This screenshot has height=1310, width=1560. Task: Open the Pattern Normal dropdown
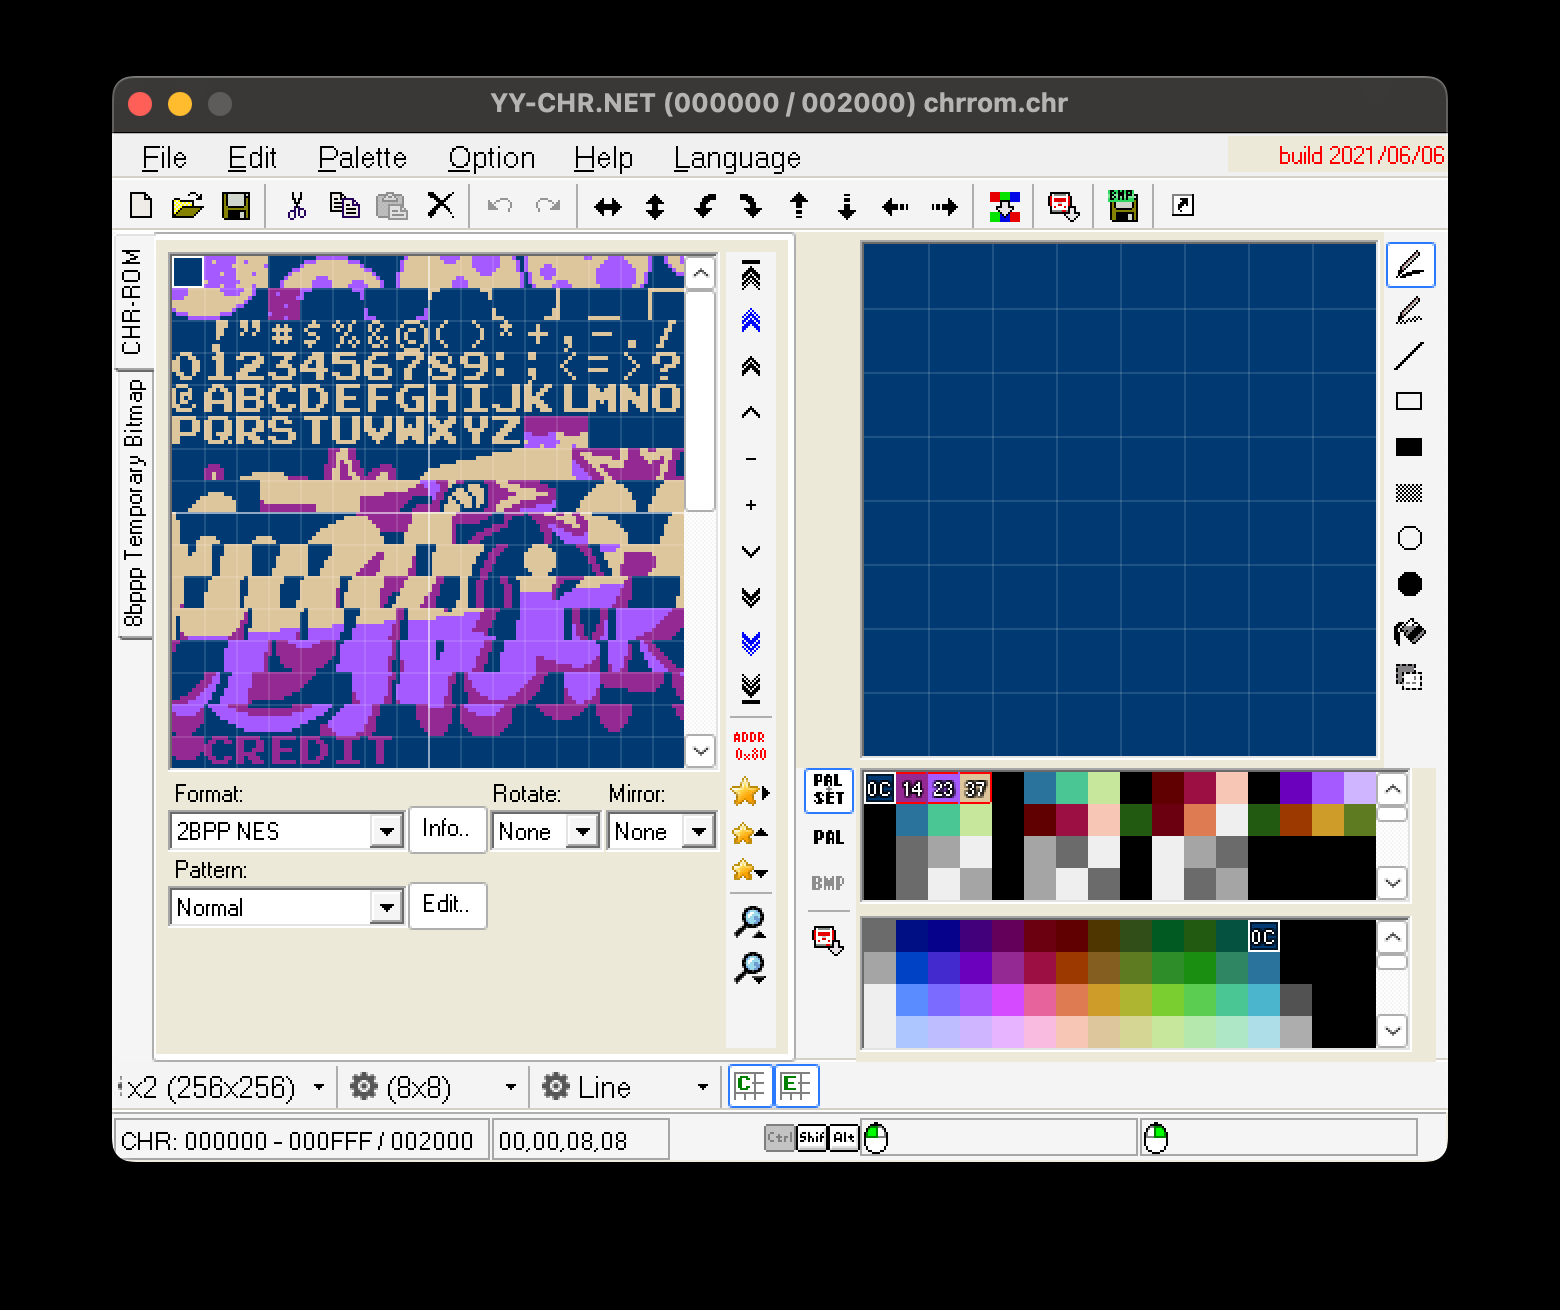[x=385, y=908]
